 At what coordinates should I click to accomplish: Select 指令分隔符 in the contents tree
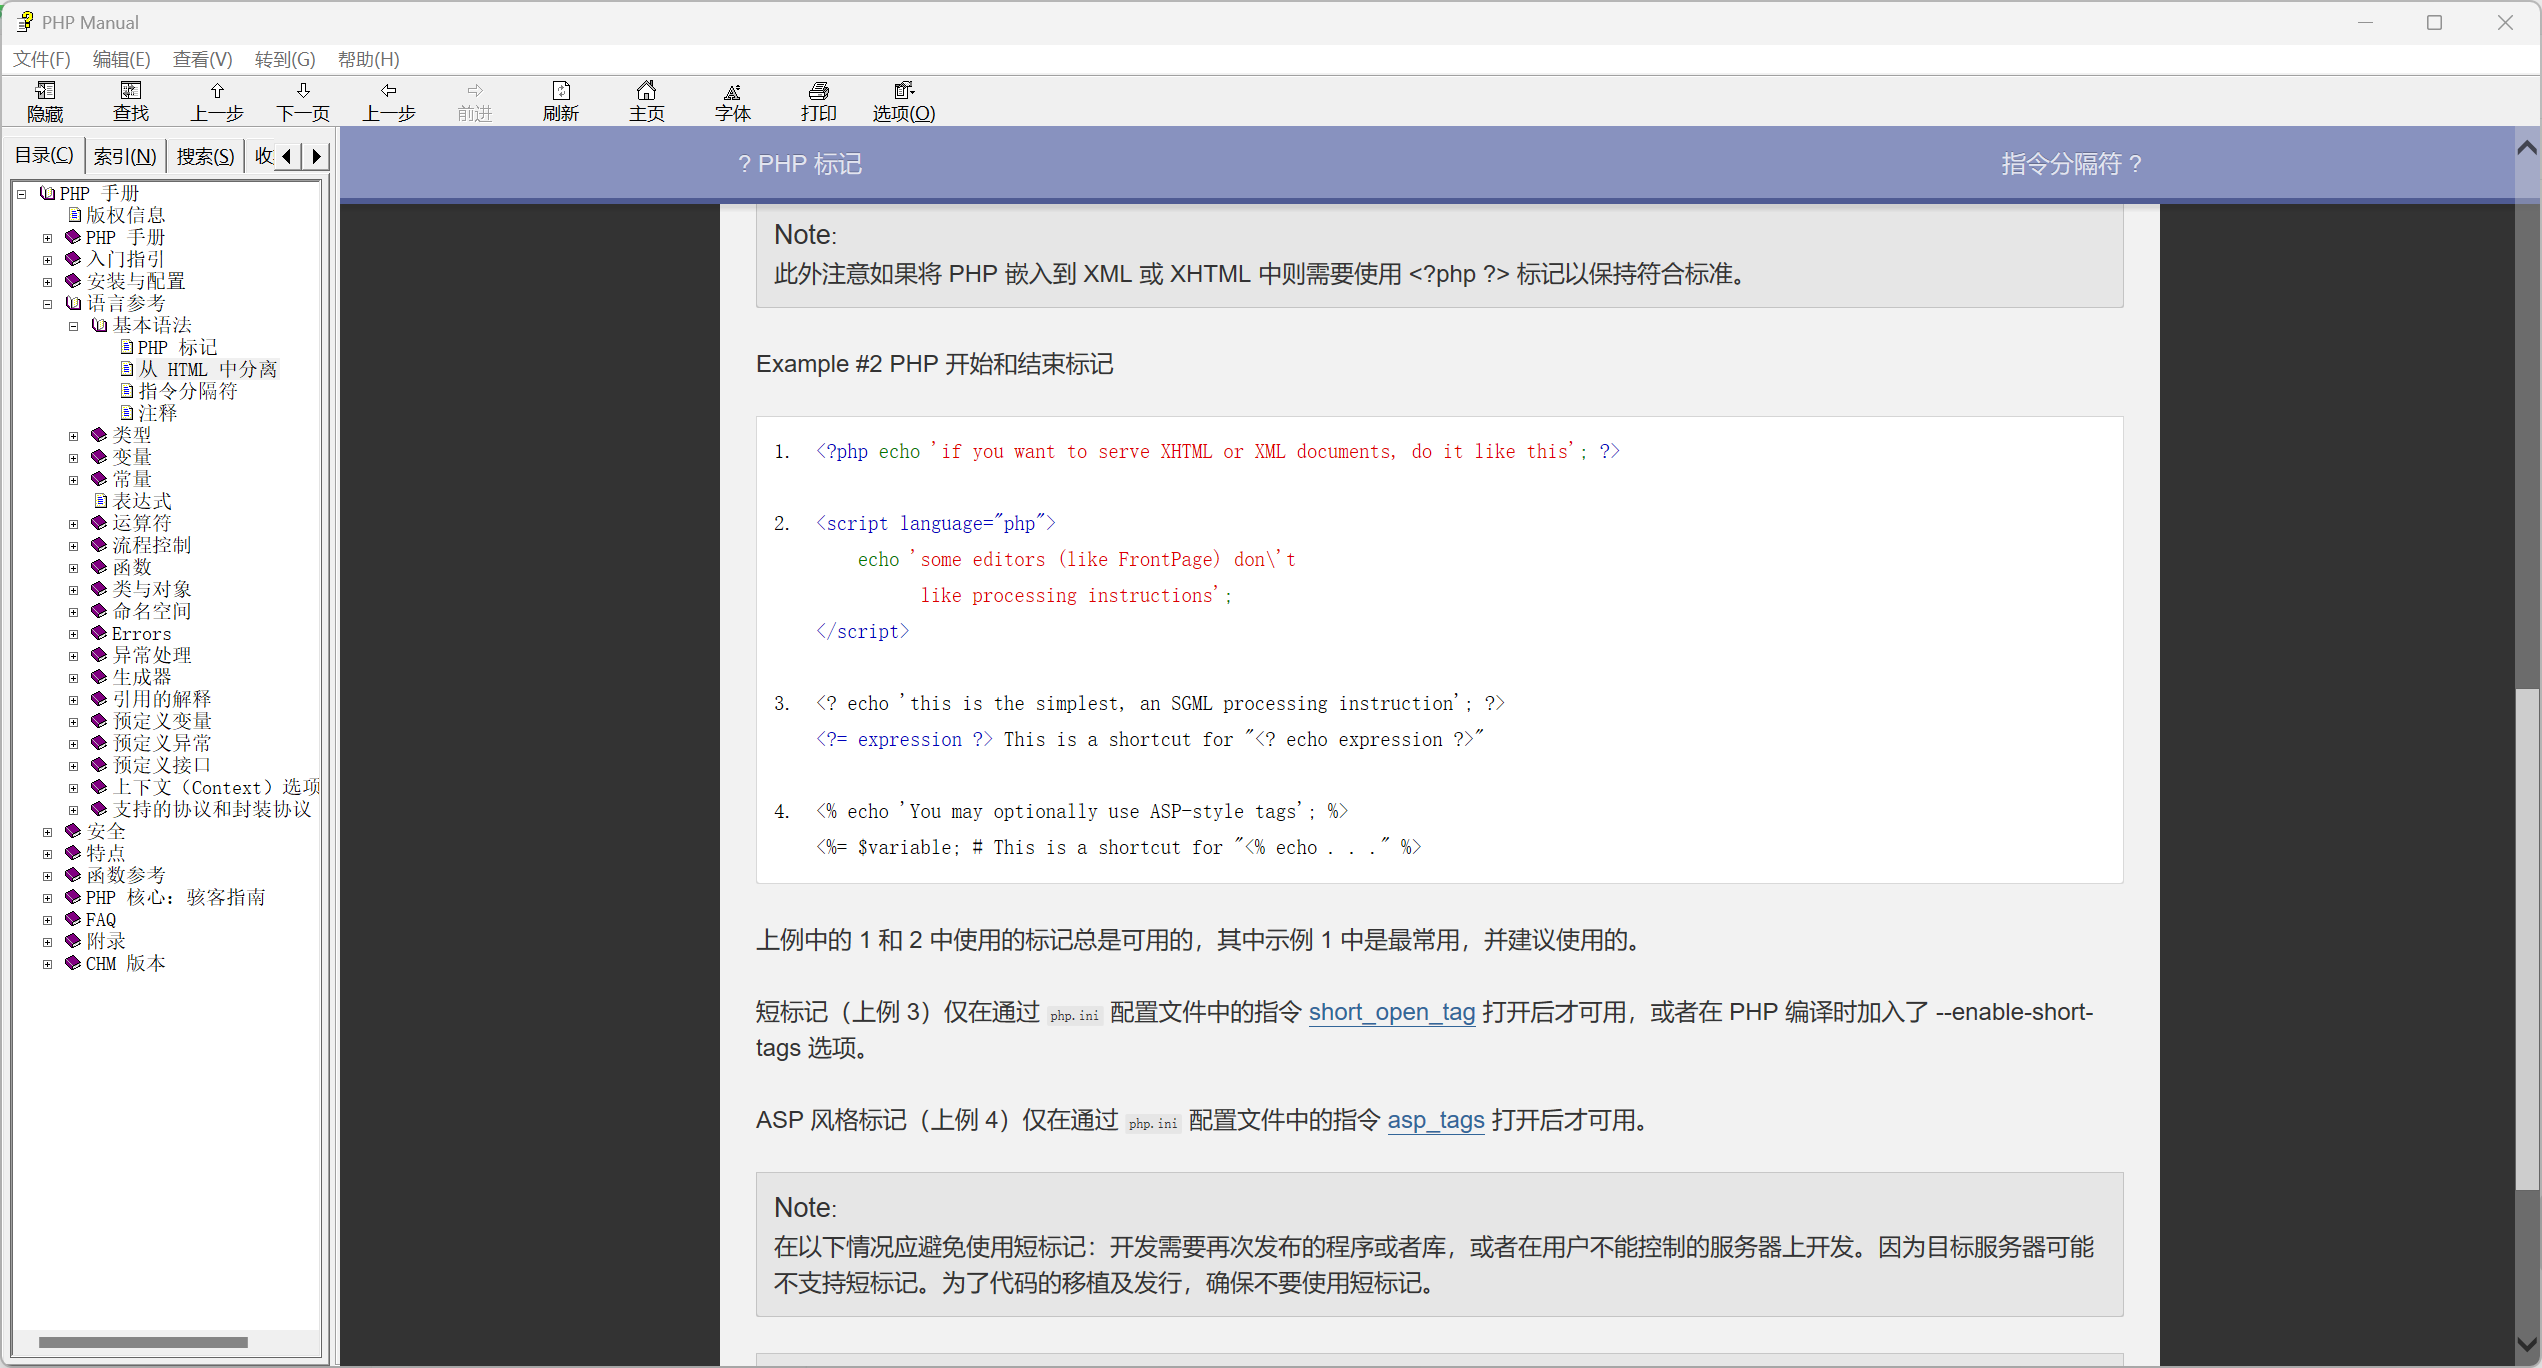tap(187, 391)
